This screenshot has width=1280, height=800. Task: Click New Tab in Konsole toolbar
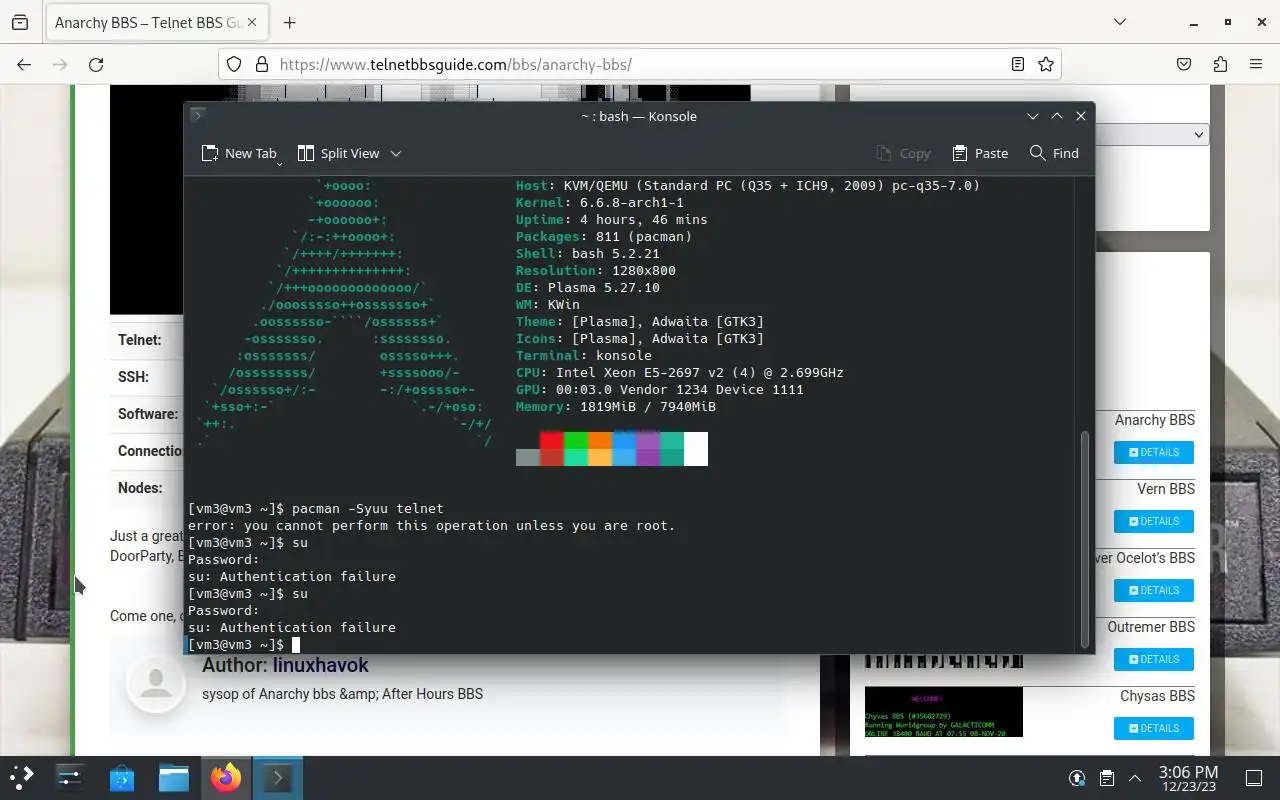238,153
